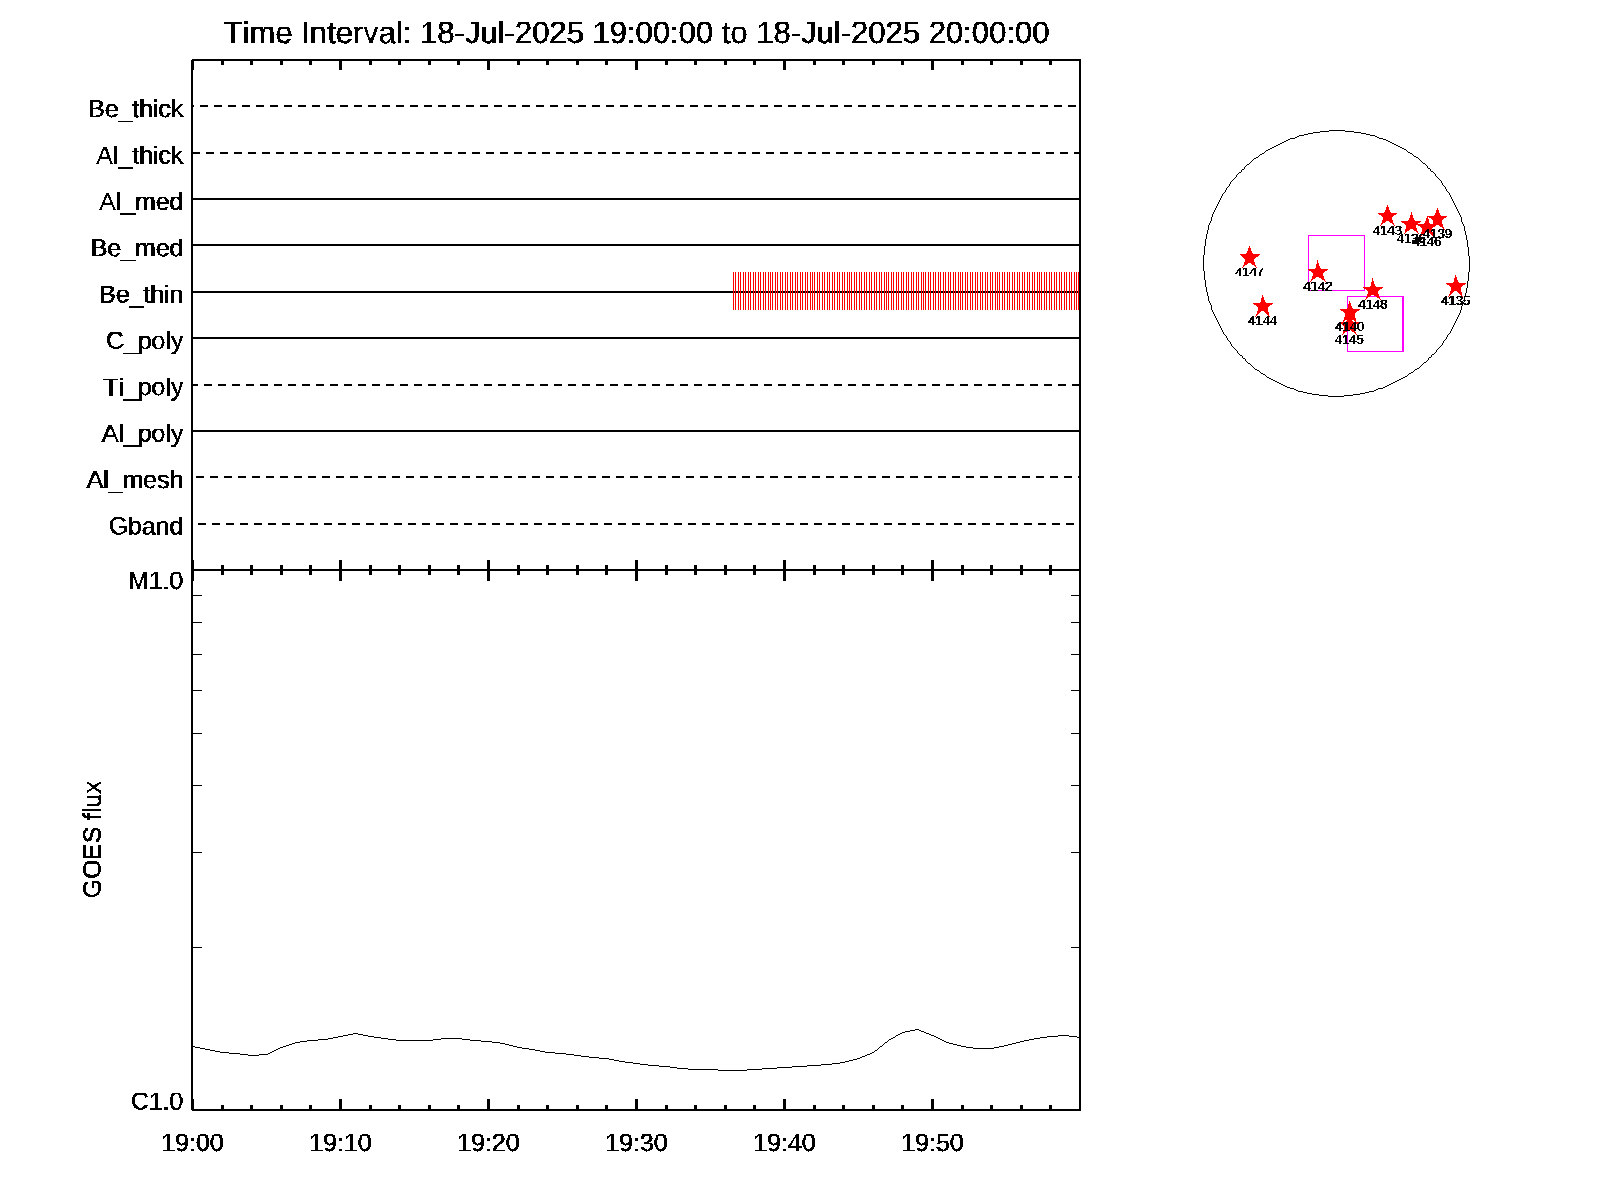Select the star at the limb, region 4135
Viewport: 1600px width, 1200px height.
[1455, 287]
